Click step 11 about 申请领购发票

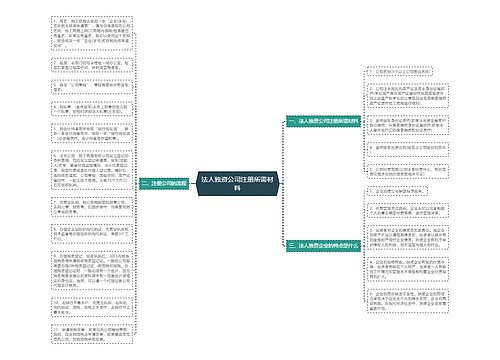92,334
